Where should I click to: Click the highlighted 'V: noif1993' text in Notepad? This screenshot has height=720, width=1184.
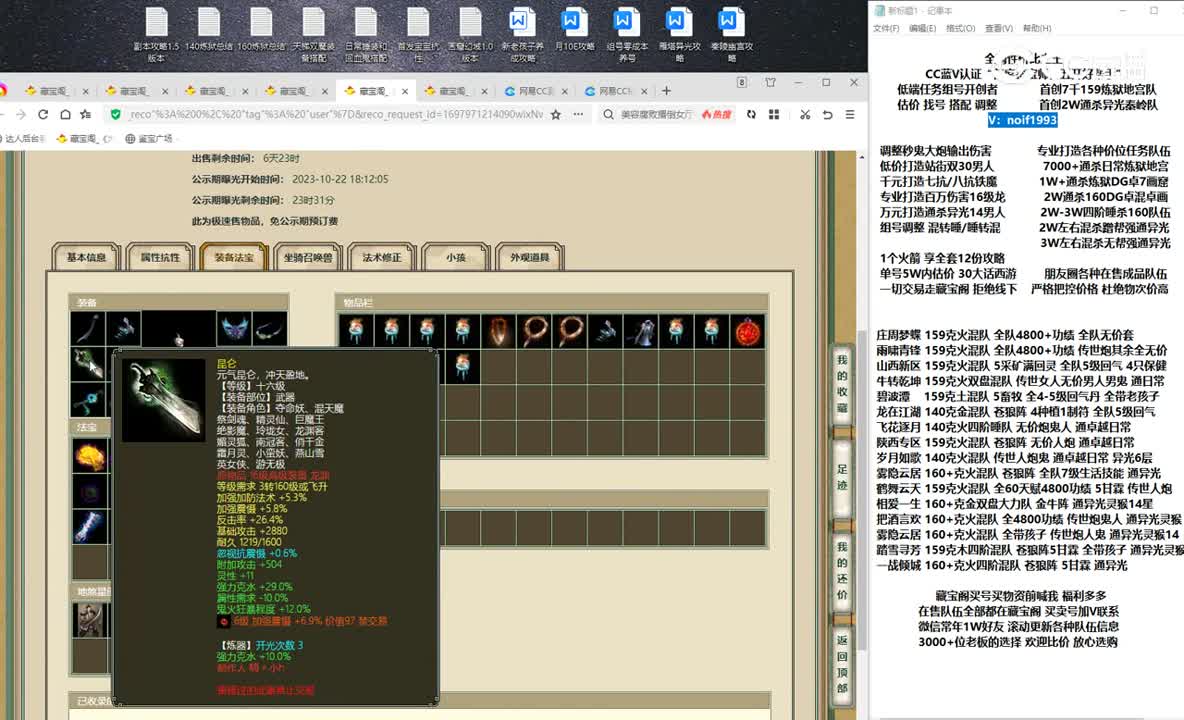coord(1022,120)
